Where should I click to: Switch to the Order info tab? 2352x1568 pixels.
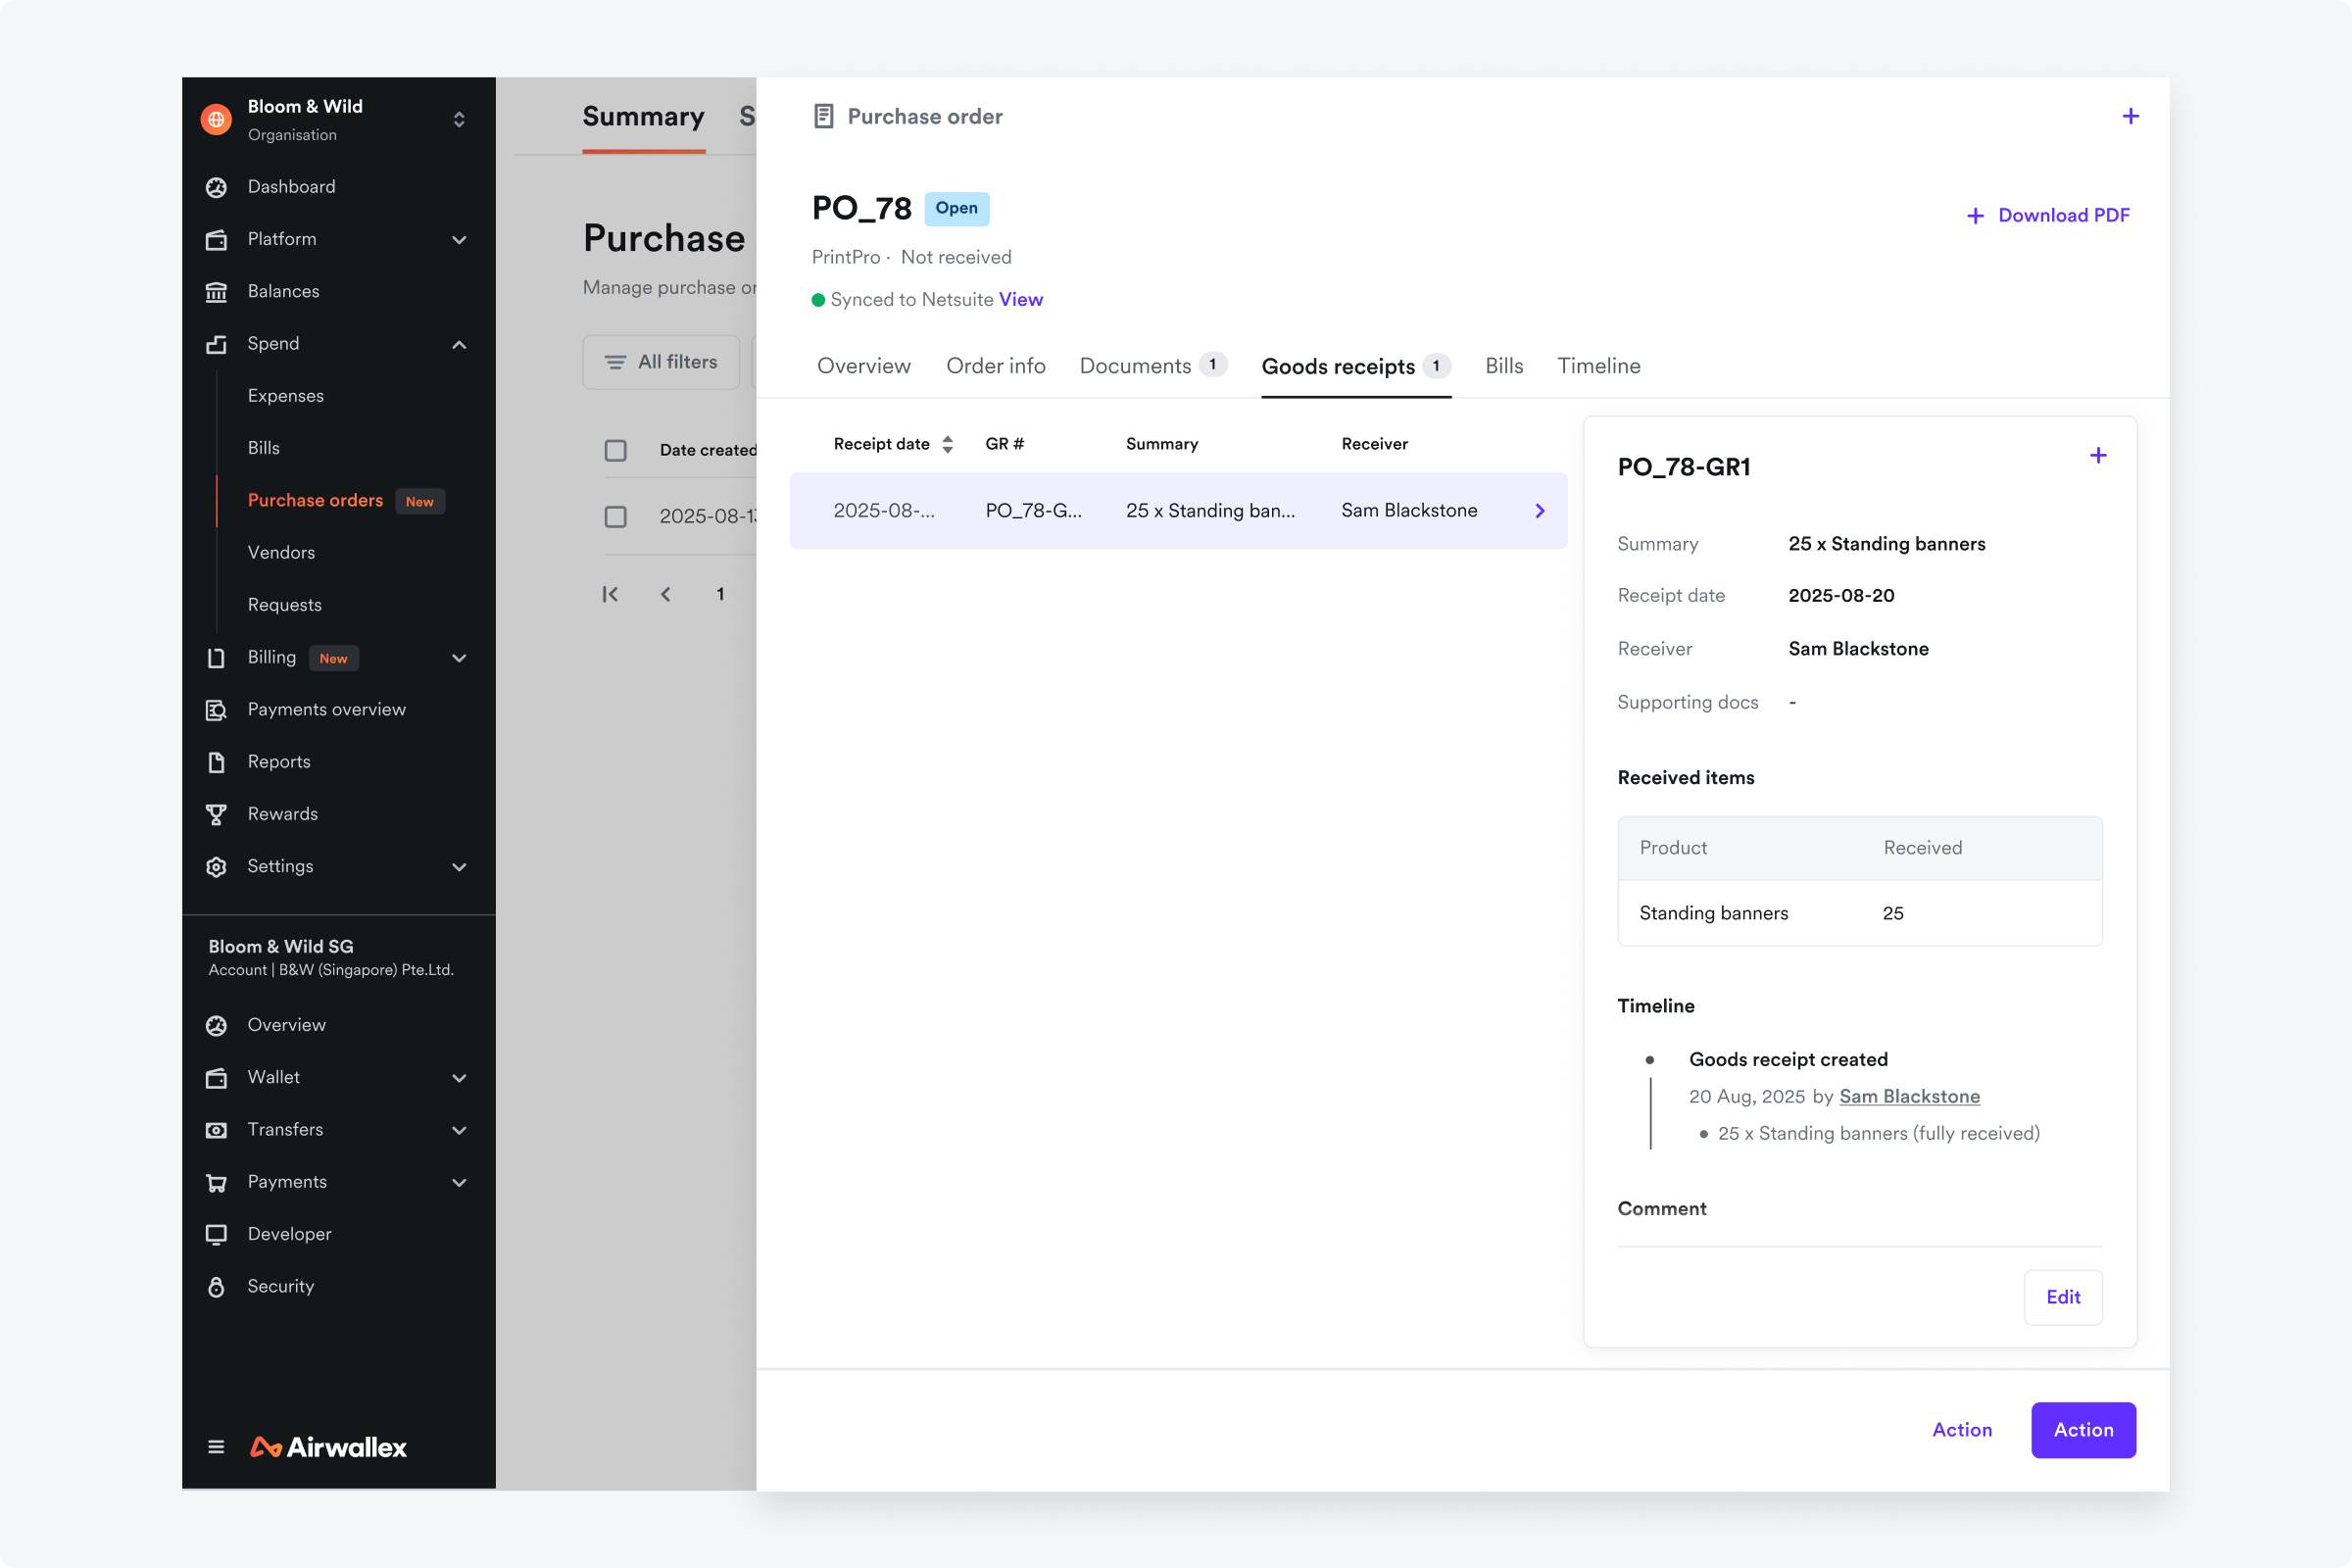pyautogui.click(x=995, y=366)
